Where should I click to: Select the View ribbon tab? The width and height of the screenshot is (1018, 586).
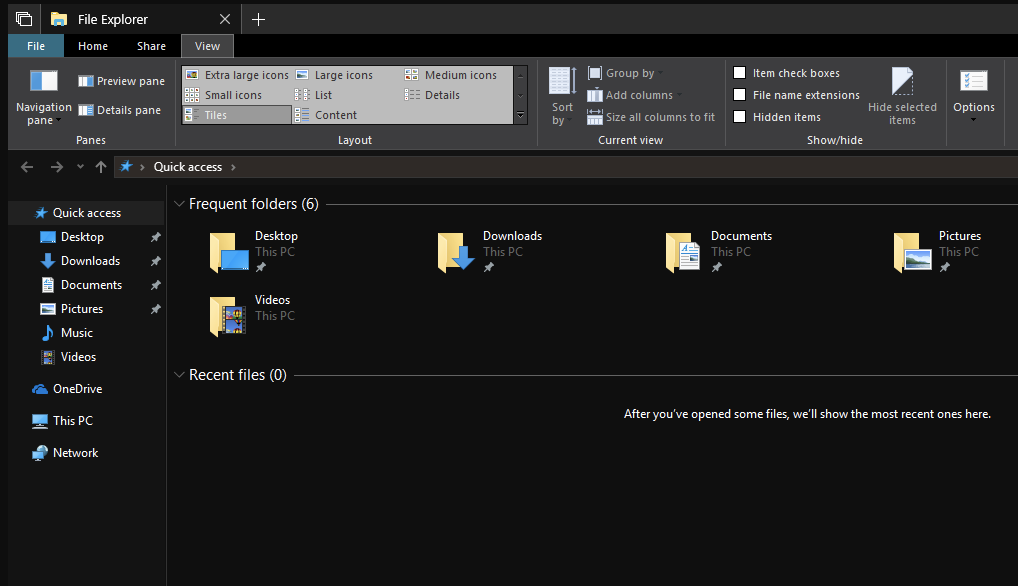tap(207, 46)
